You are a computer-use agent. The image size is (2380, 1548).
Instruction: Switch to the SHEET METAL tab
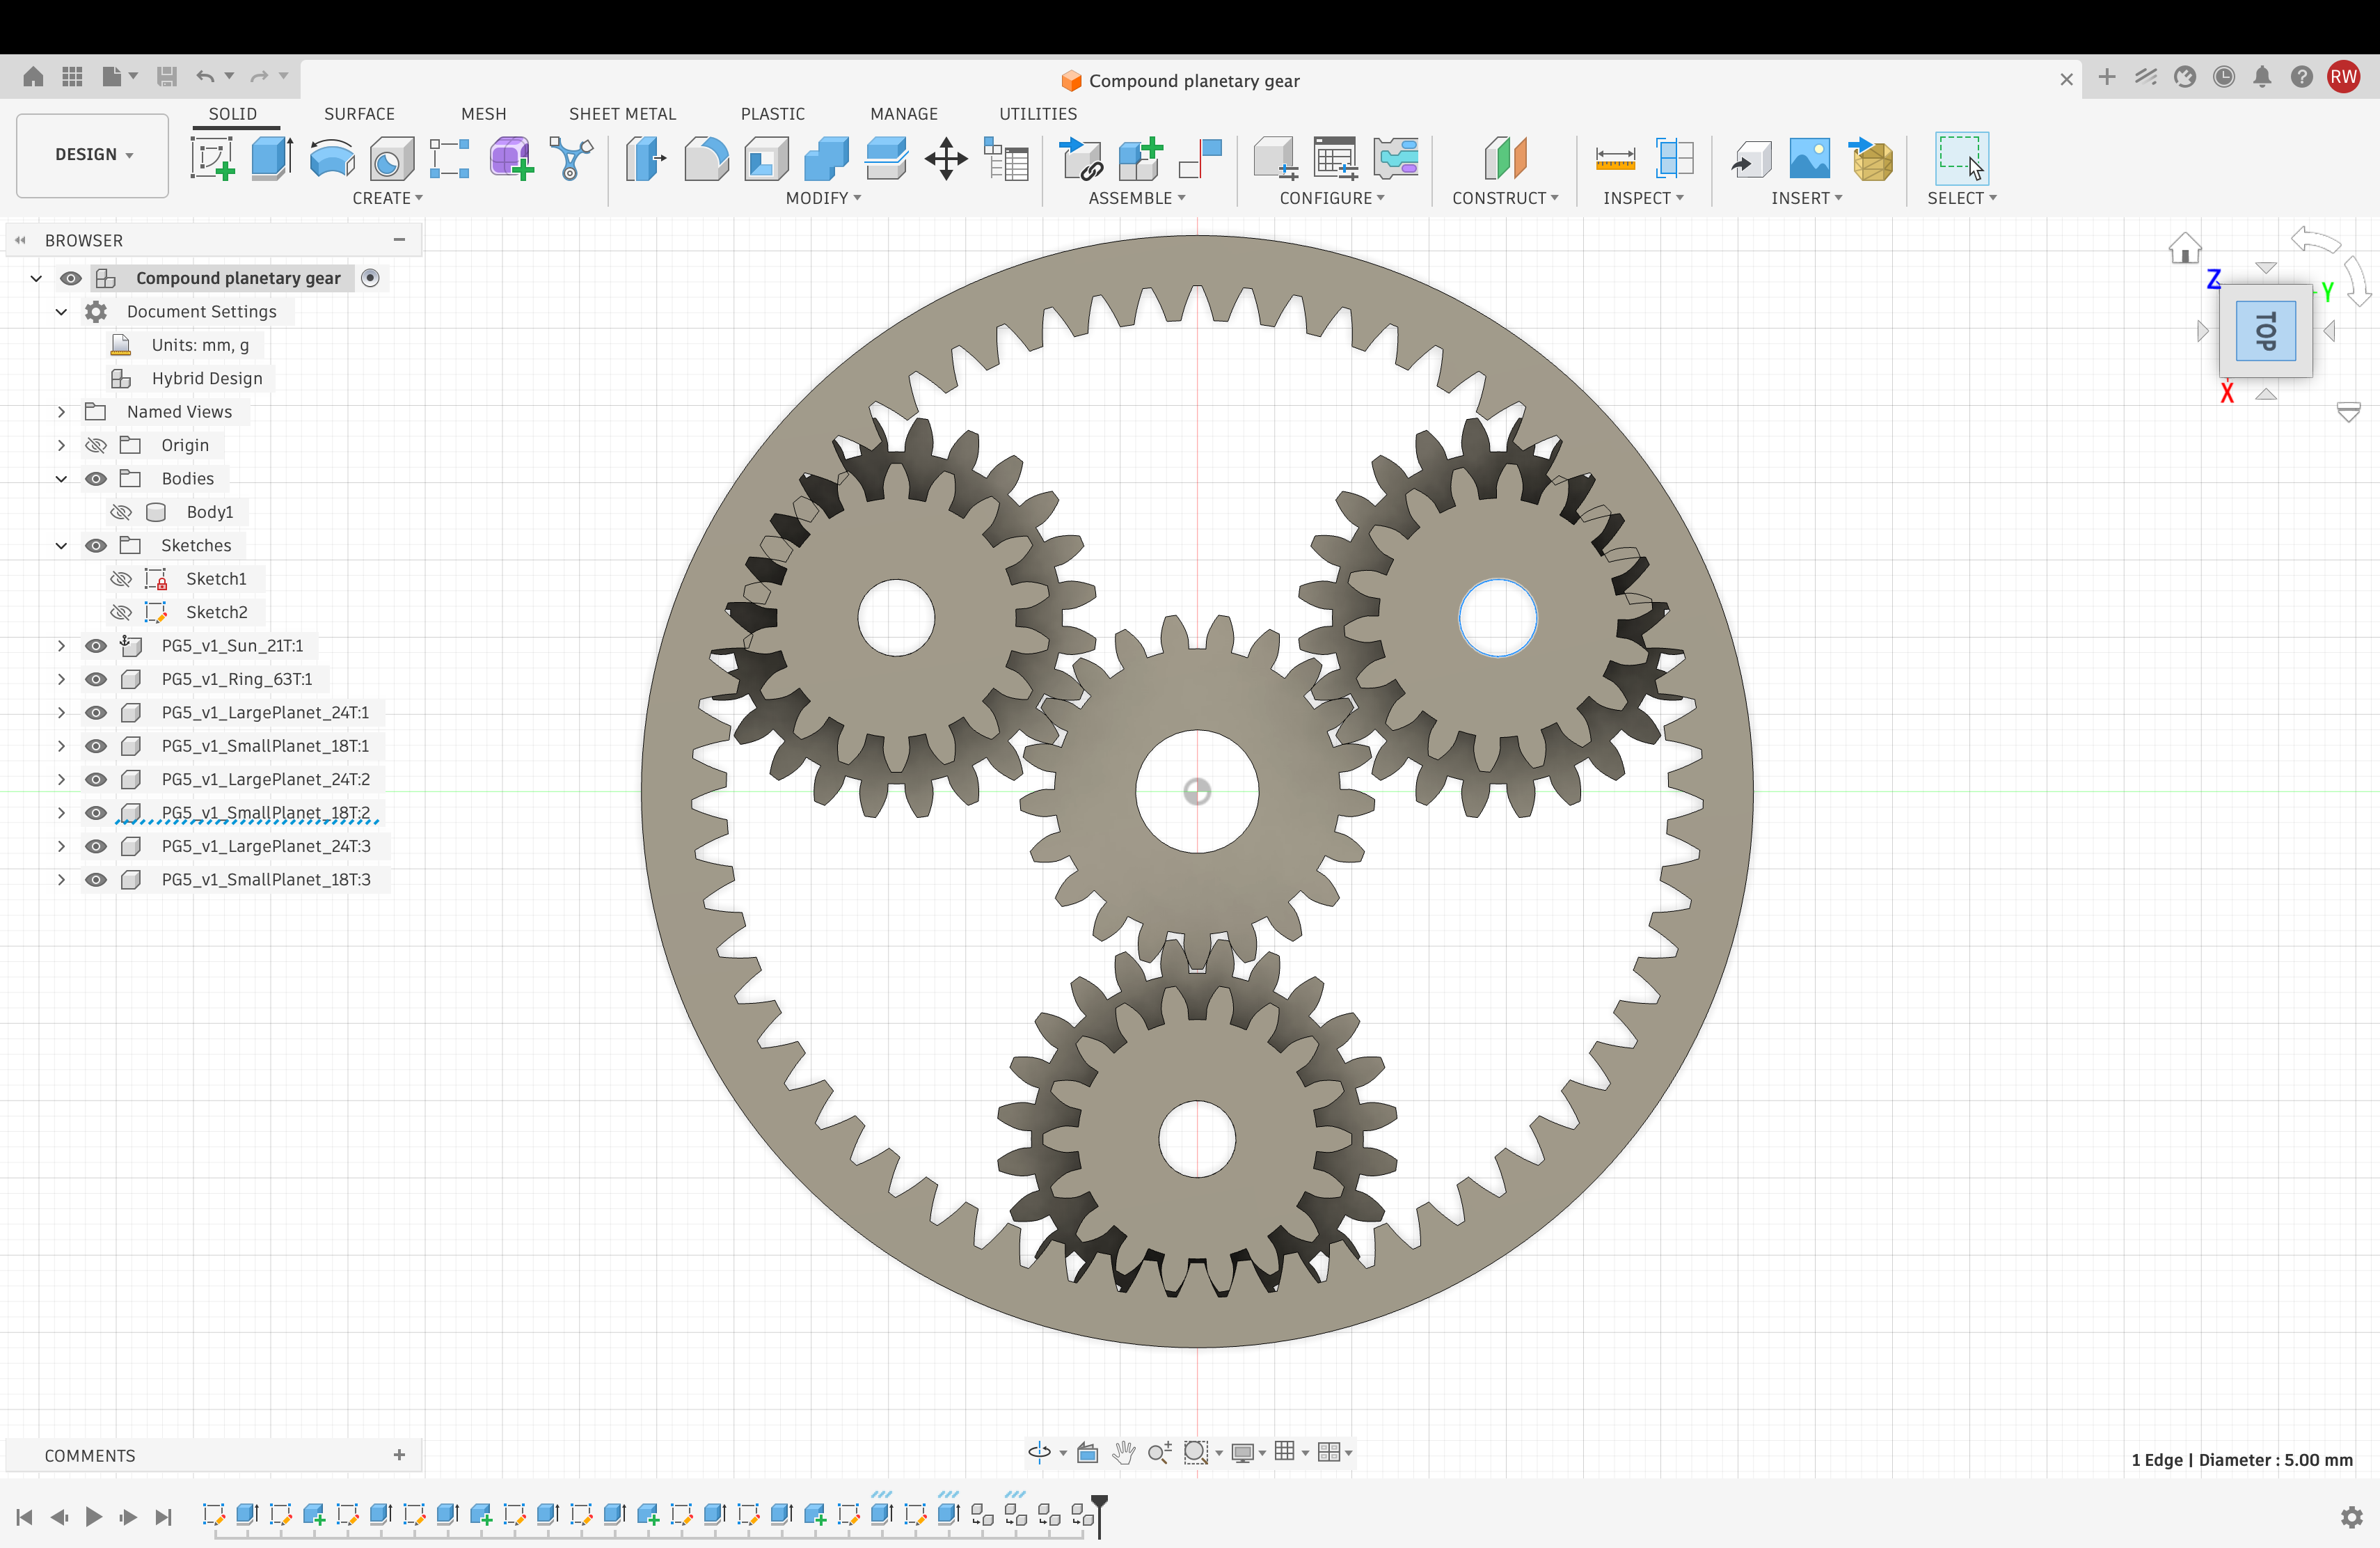click(x=622, y=114)
